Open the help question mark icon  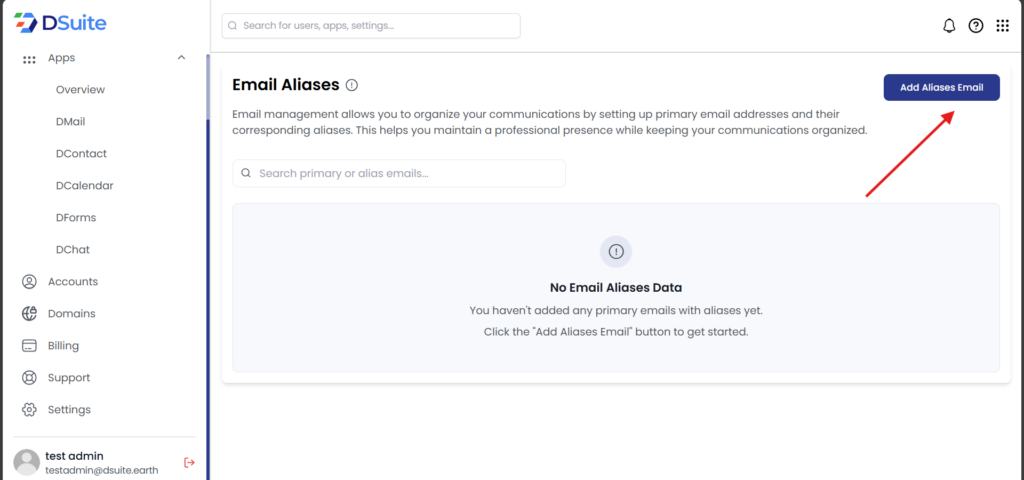coord(976,26)
